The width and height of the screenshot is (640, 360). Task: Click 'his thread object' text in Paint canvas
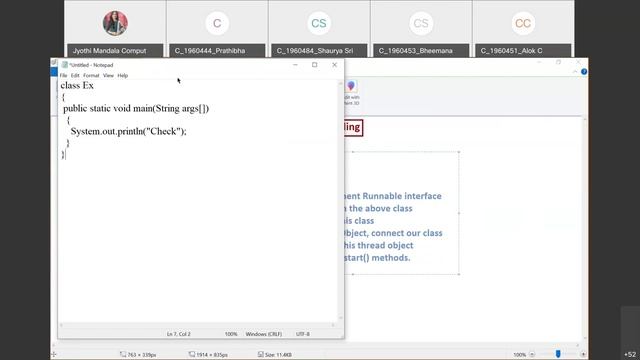[x=378, y=245]
